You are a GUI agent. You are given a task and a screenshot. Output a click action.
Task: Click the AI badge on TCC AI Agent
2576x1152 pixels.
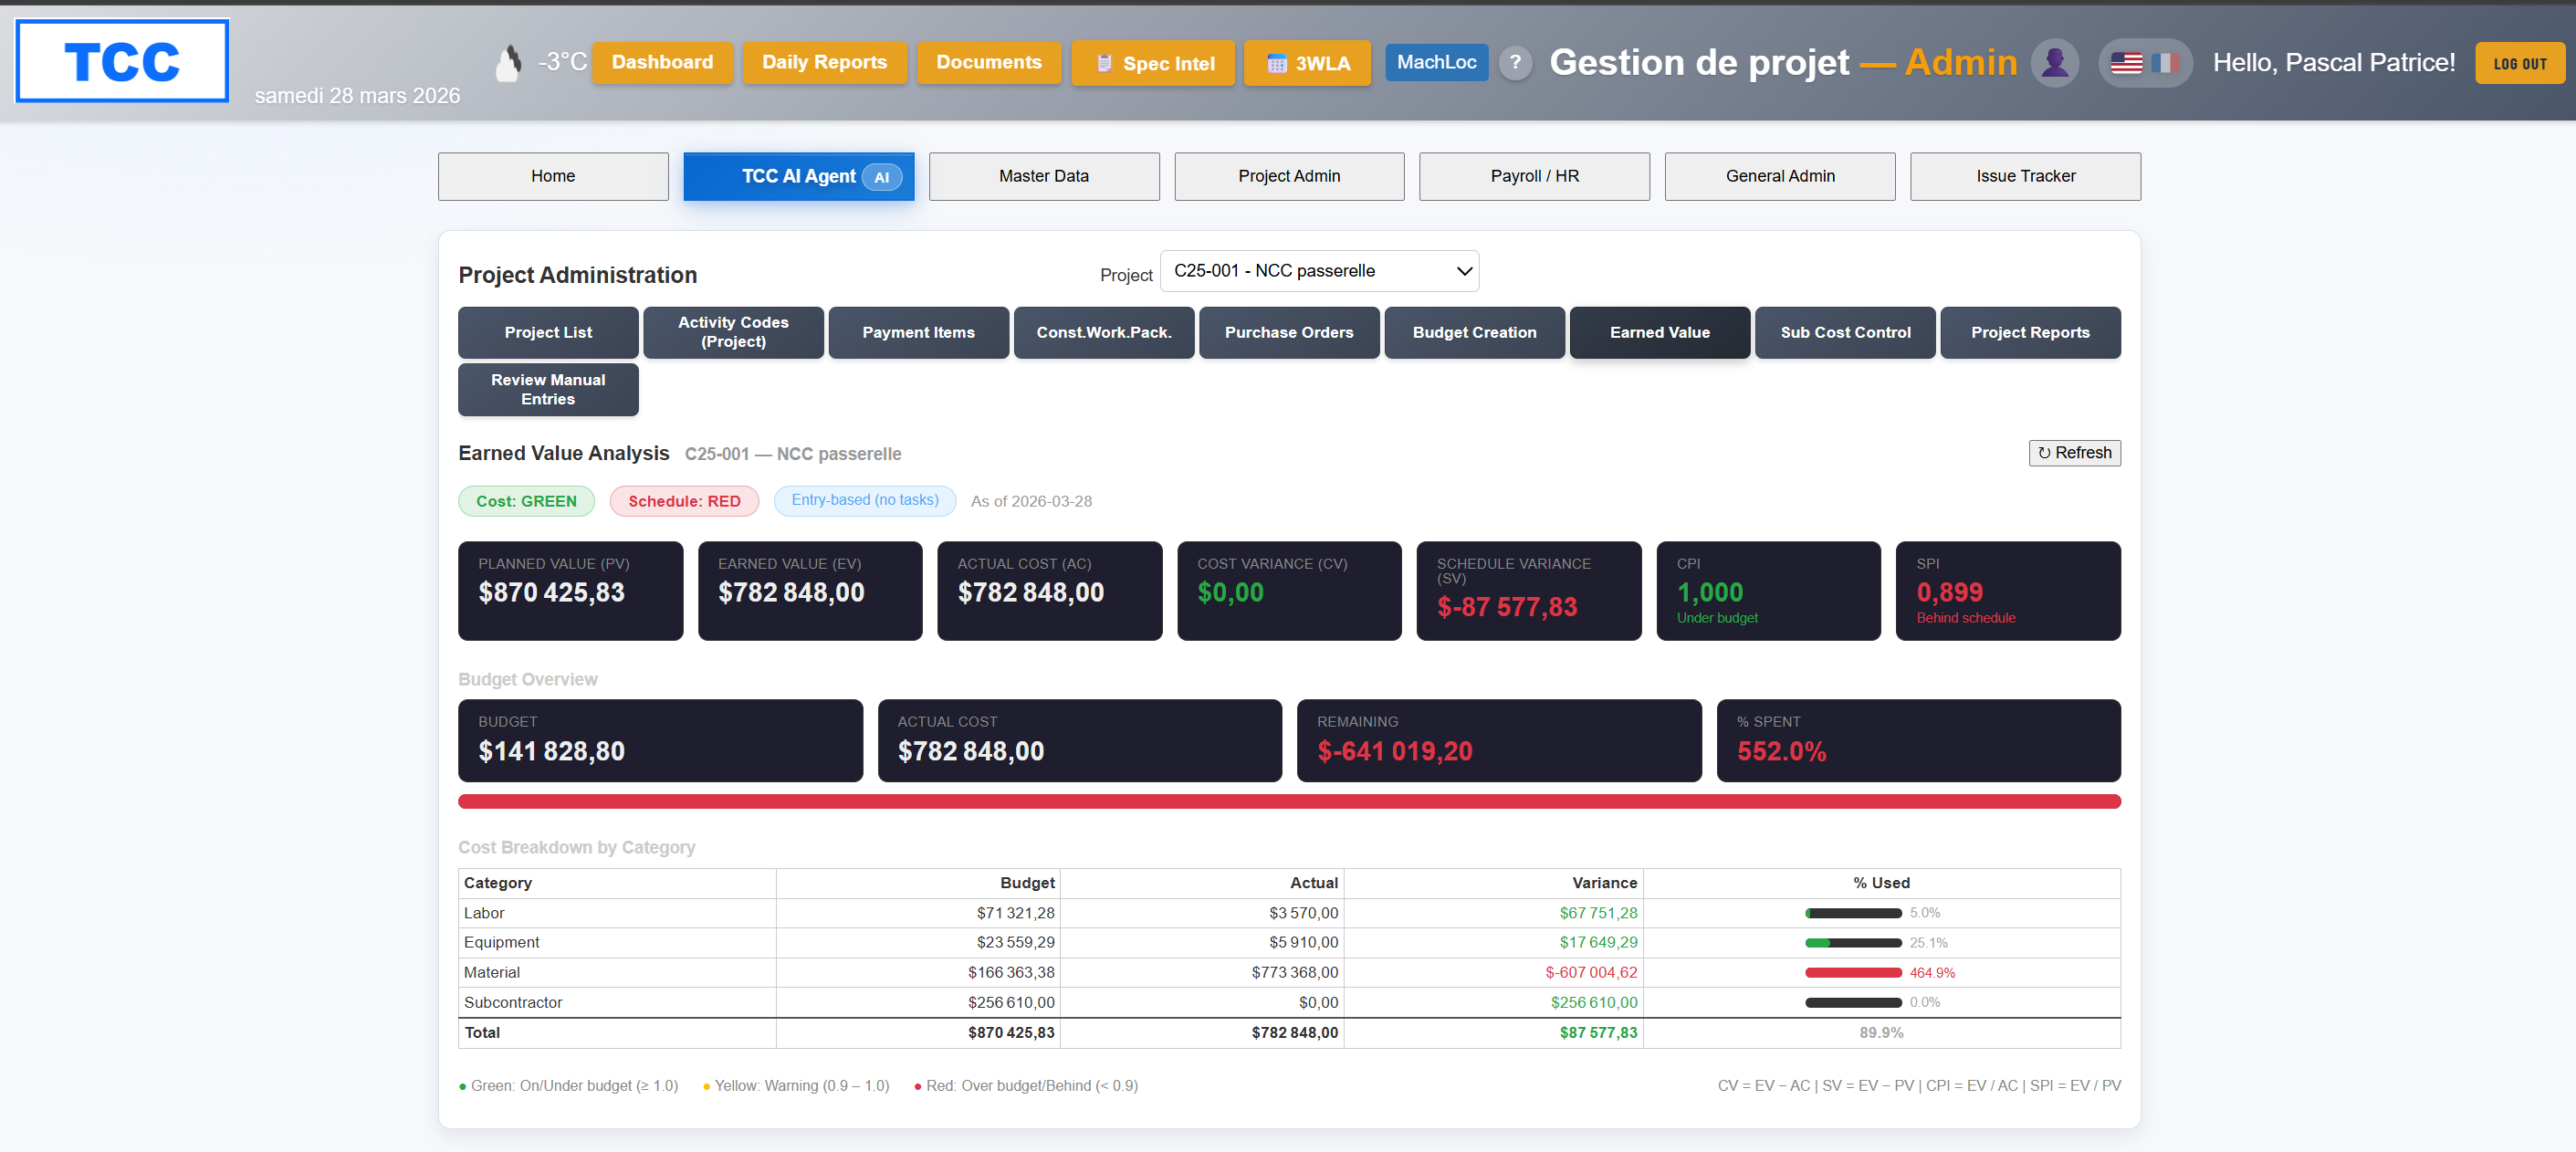pyautogui.click(x=881, y=177)
